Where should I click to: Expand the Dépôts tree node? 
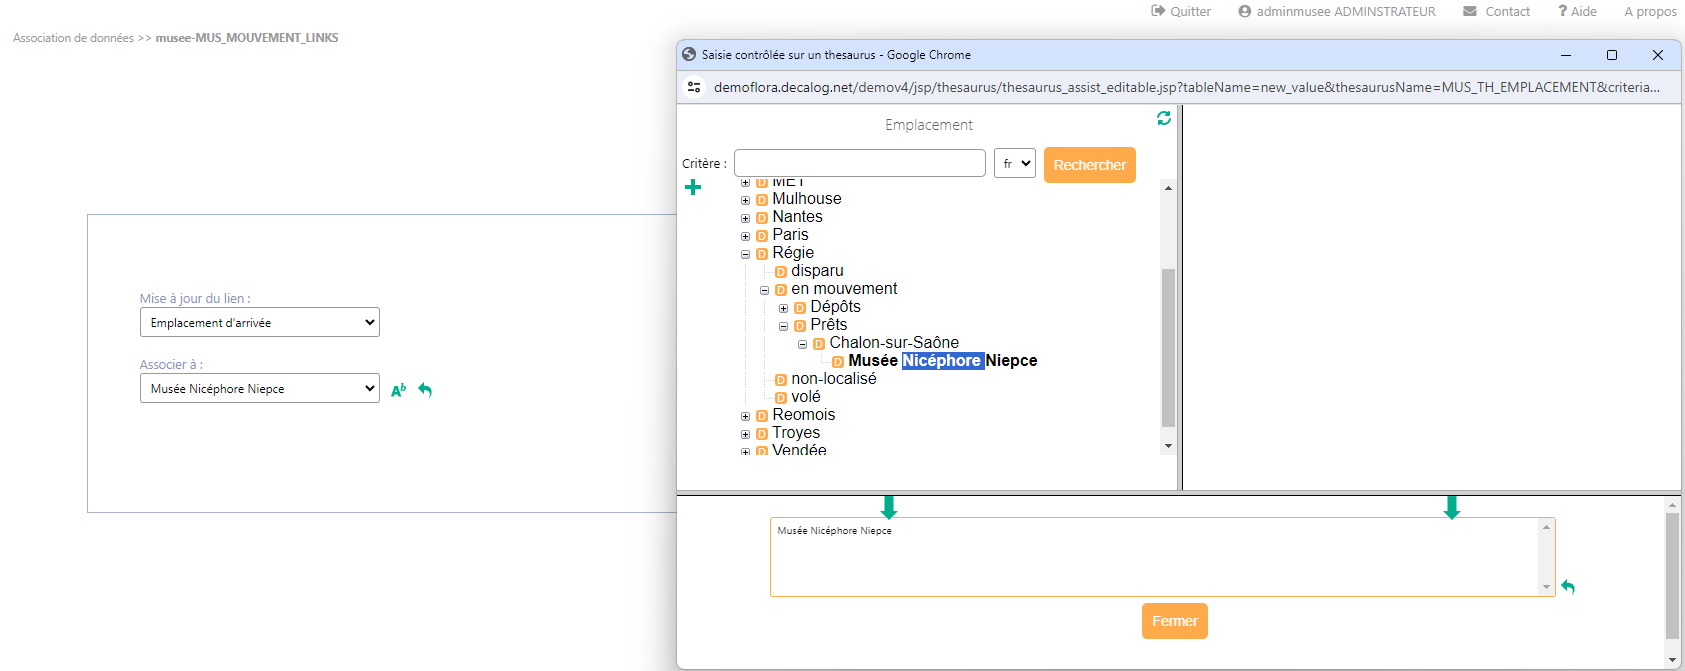click(x=783, y=308)
